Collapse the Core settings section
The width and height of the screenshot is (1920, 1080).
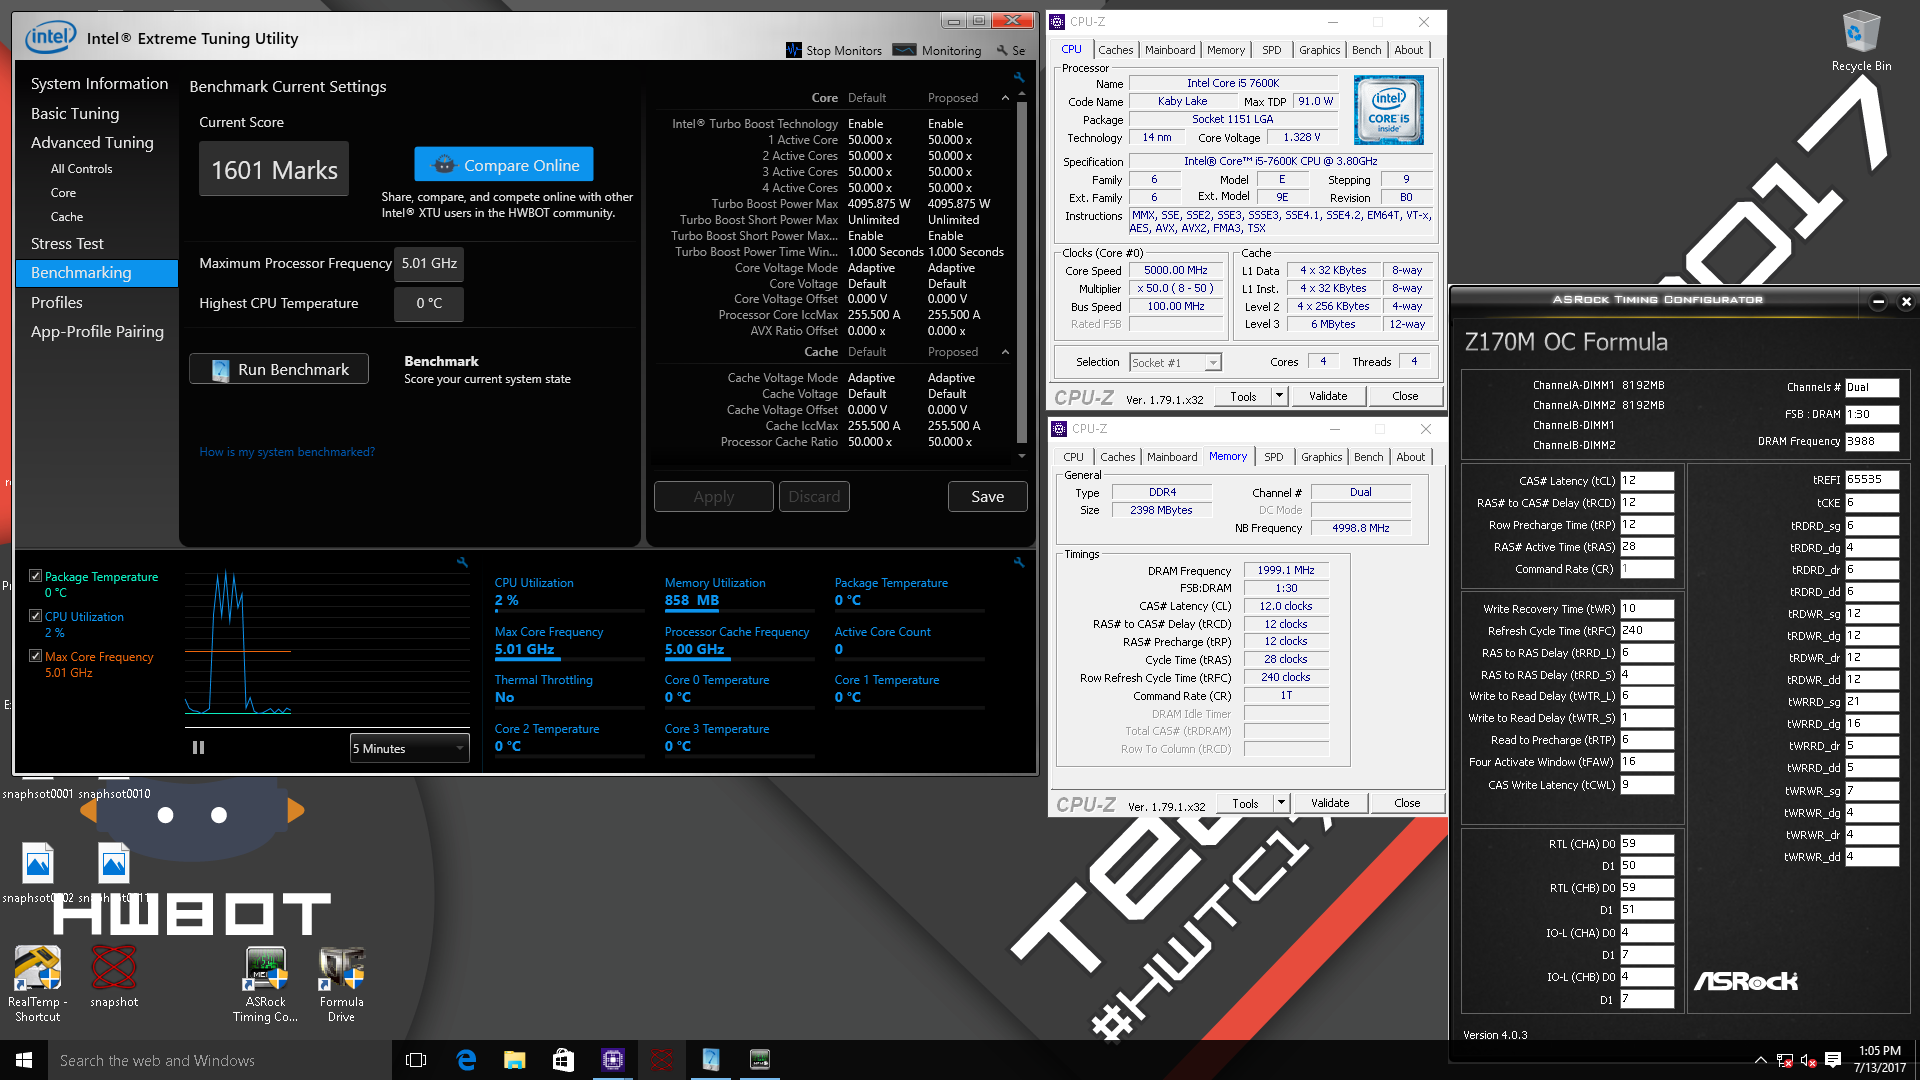point(1005,98)
